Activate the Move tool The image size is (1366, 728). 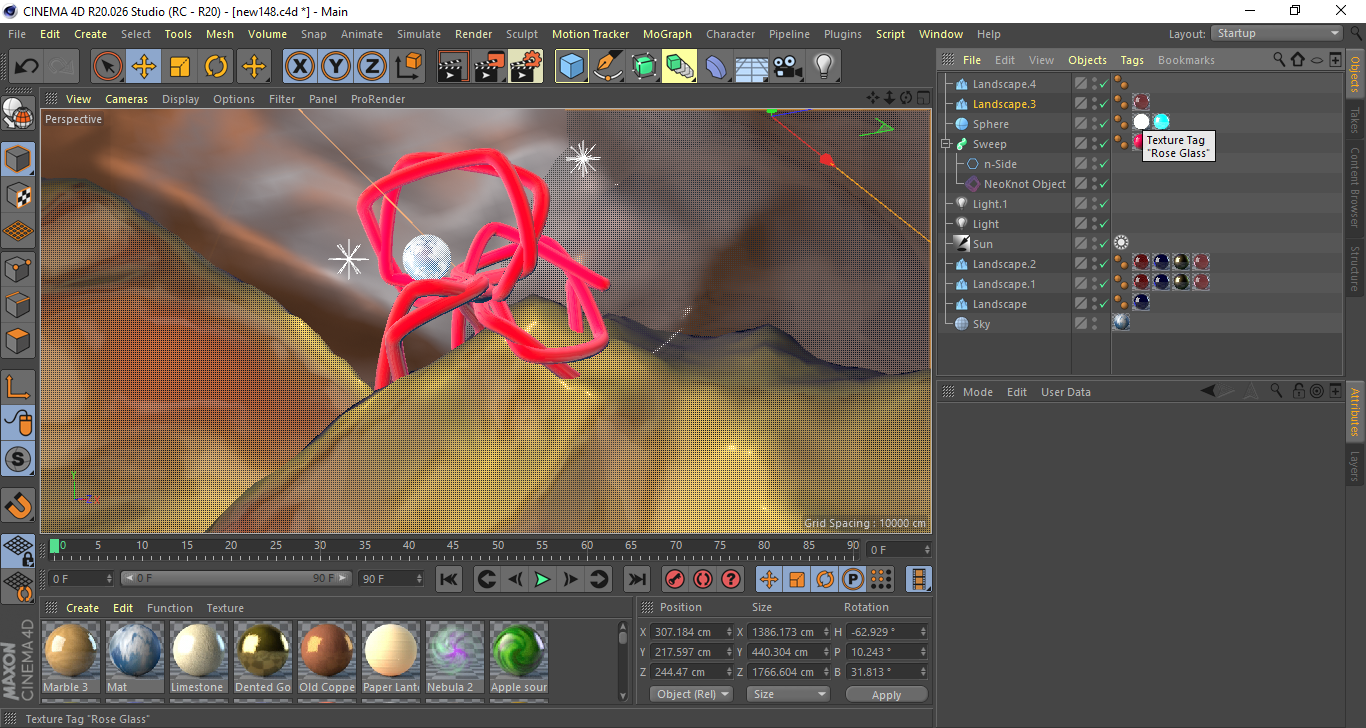pyautogui.click(x=144, y=67)
